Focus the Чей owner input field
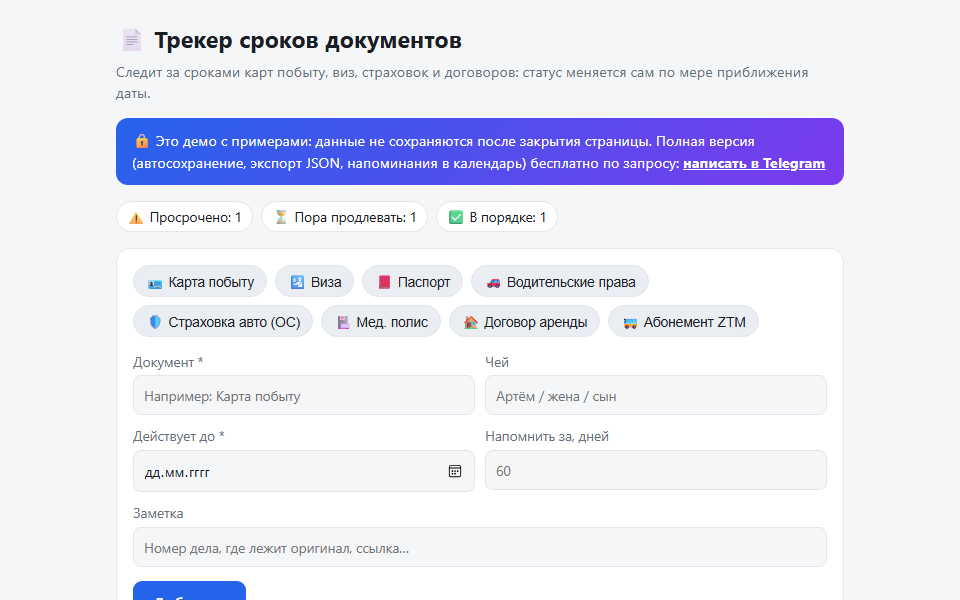Image resolution: width=960 pixels, height=600 pixels. click(x=656, y=396)
